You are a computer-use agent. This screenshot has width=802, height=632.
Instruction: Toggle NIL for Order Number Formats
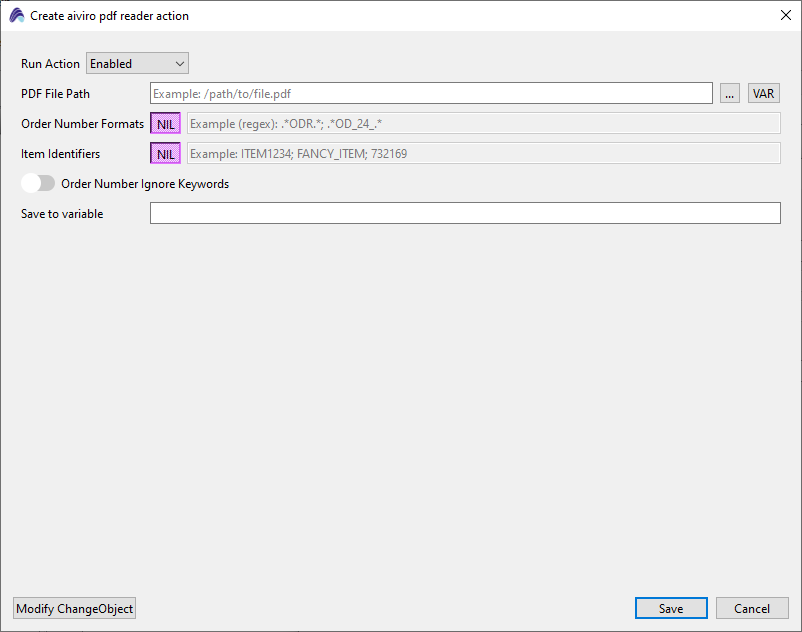point(165,124)
